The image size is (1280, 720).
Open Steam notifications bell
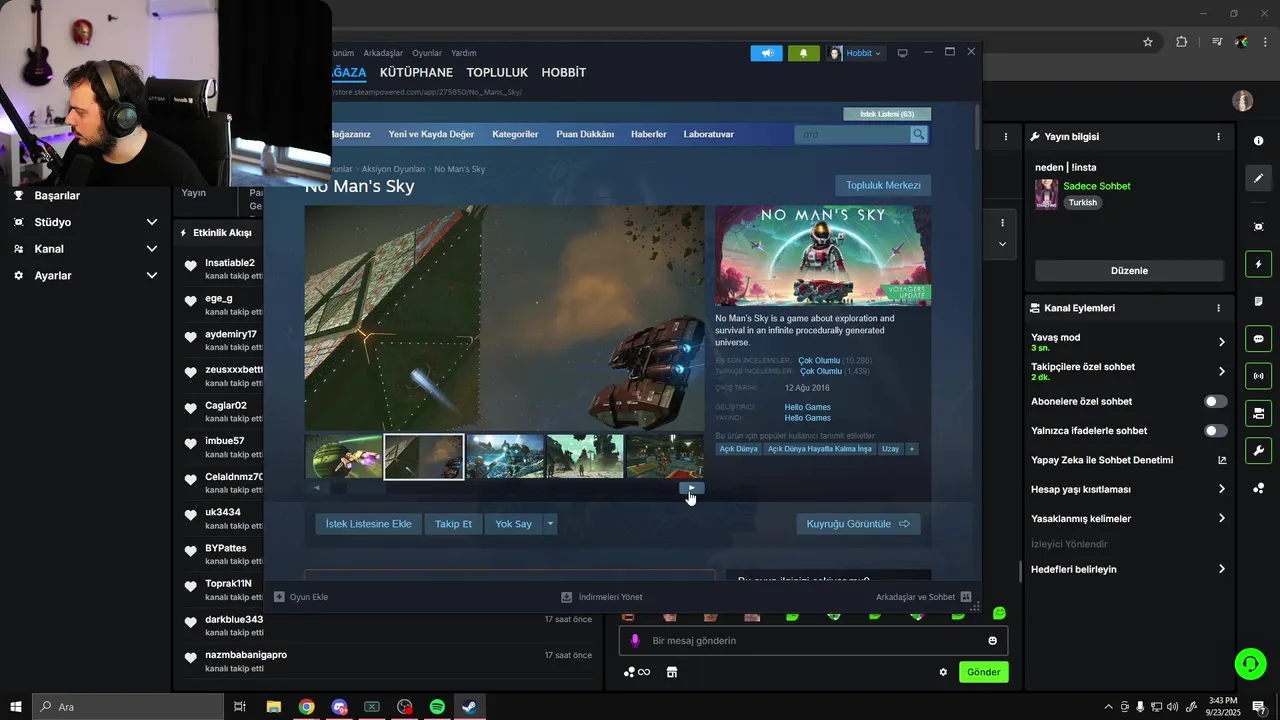pyautogui.click(x=803, y=53)
